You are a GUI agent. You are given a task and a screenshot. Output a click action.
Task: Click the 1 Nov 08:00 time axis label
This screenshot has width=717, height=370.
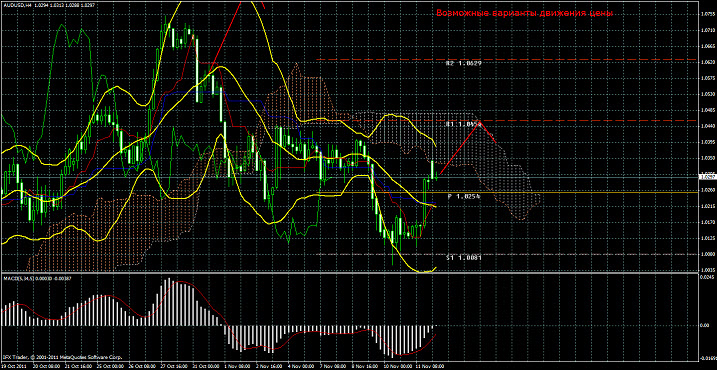coord(237,367)
